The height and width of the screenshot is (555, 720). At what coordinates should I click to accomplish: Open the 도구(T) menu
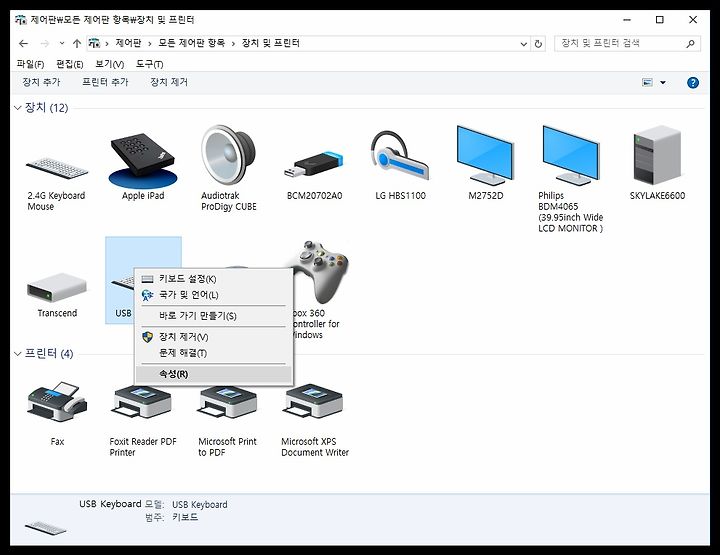coord(150,64)
